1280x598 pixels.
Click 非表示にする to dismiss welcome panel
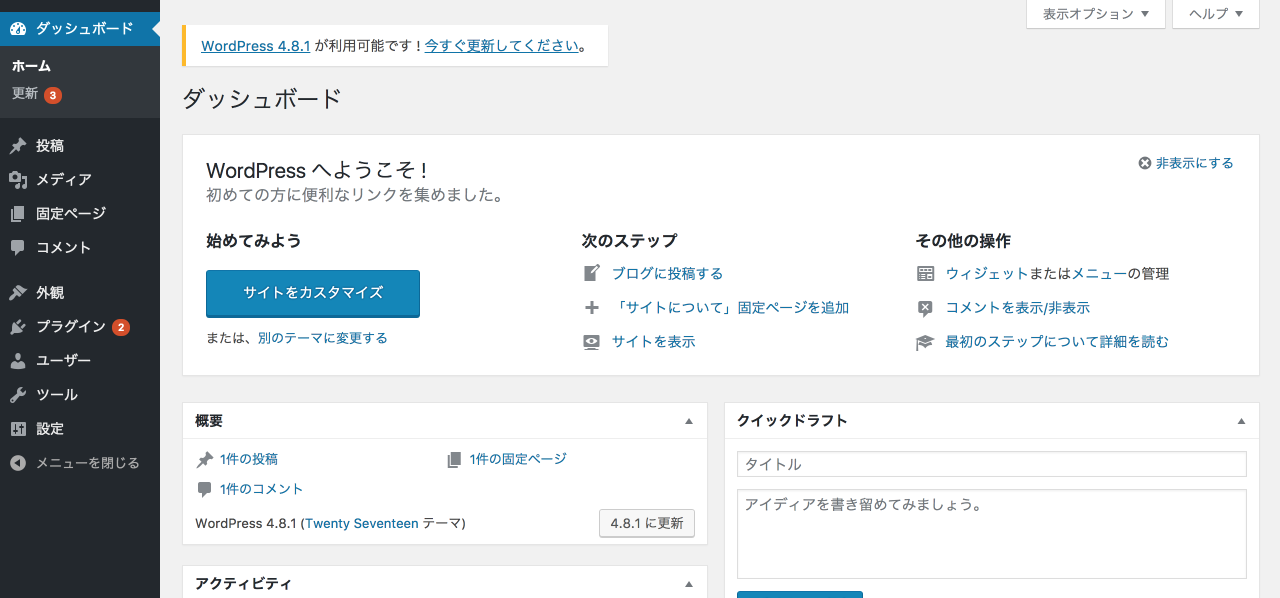[1194, 163]
